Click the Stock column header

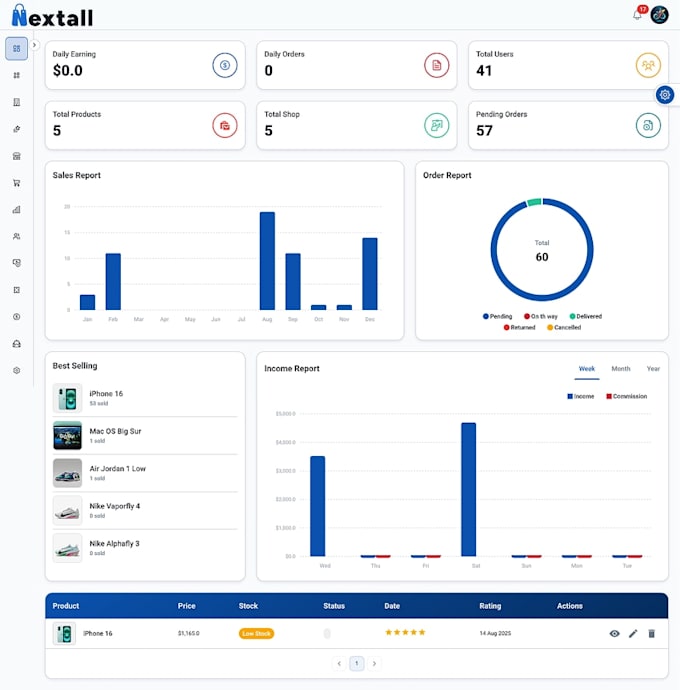tap(248, 606)
